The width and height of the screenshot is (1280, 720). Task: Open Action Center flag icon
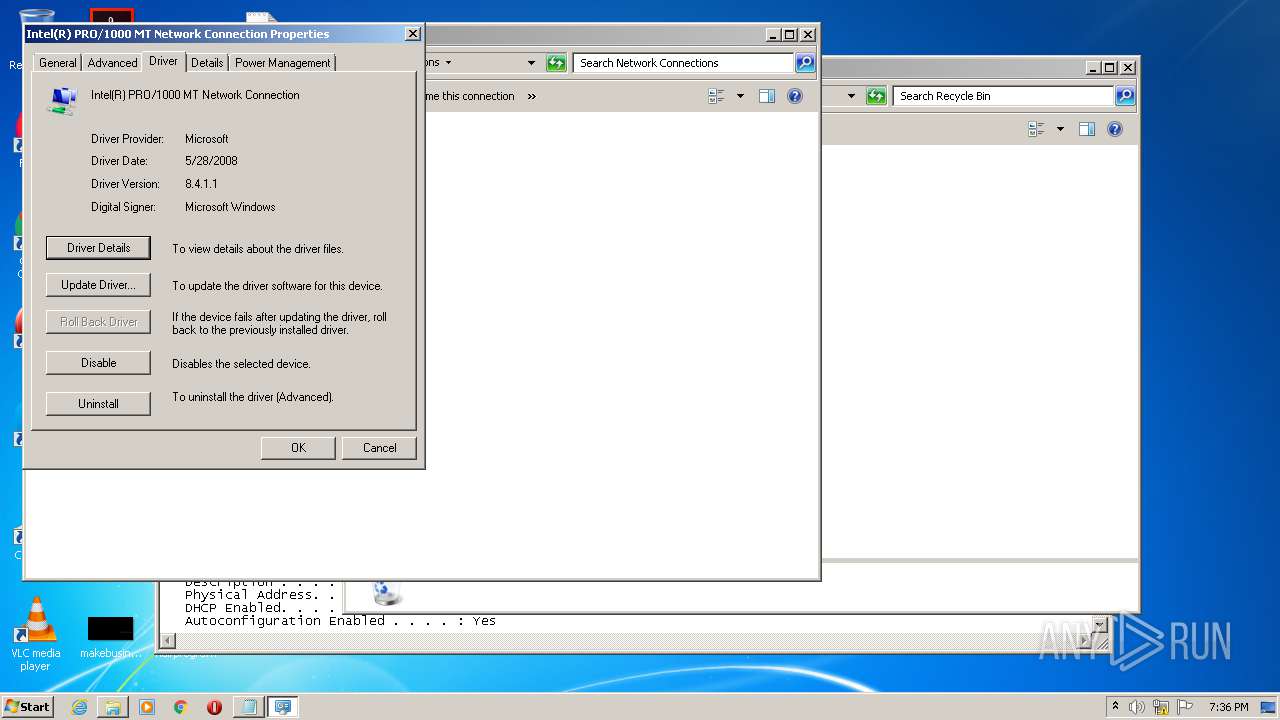coord(1185,707)
